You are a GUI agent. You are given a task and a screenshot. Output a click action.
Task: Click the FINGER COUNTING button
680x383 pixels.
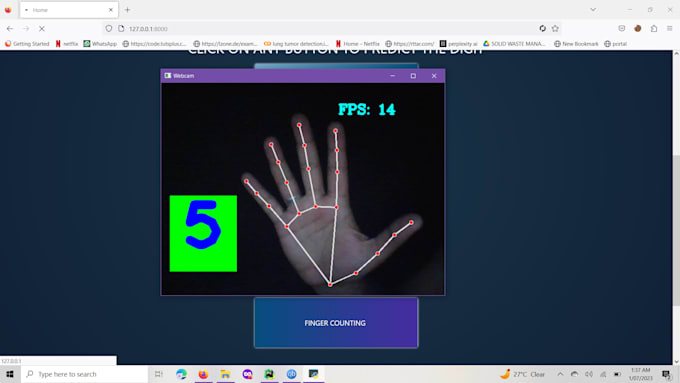click(x=336, y=323)
